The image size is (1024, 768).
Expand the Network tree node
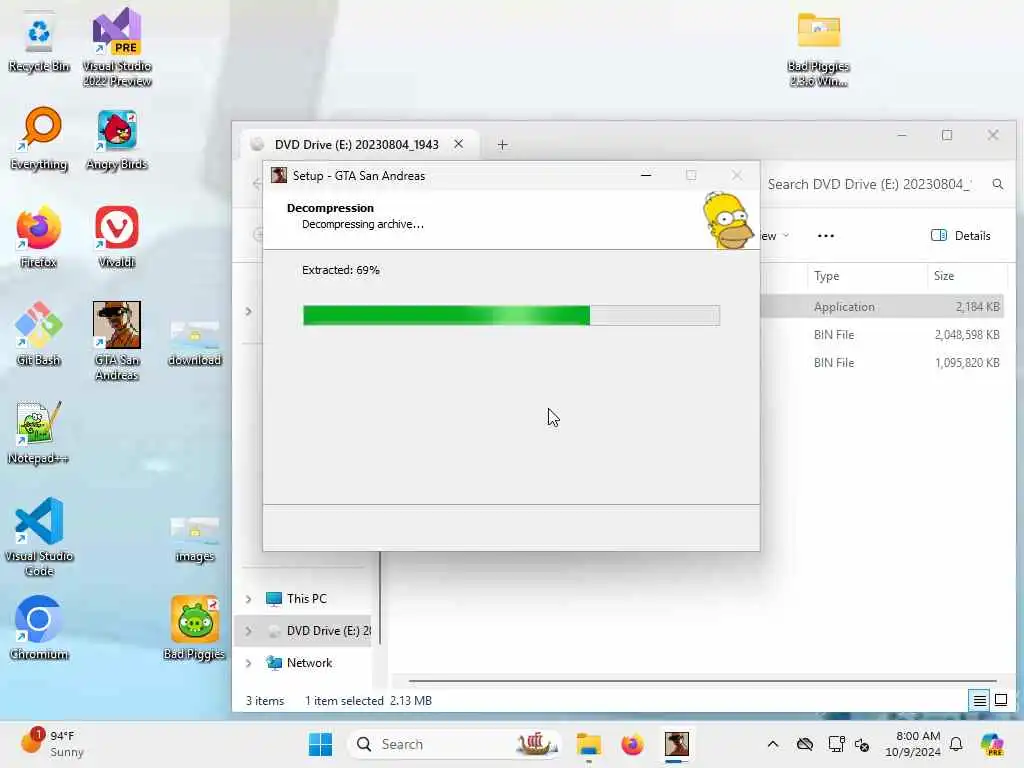tap(249, 663)
